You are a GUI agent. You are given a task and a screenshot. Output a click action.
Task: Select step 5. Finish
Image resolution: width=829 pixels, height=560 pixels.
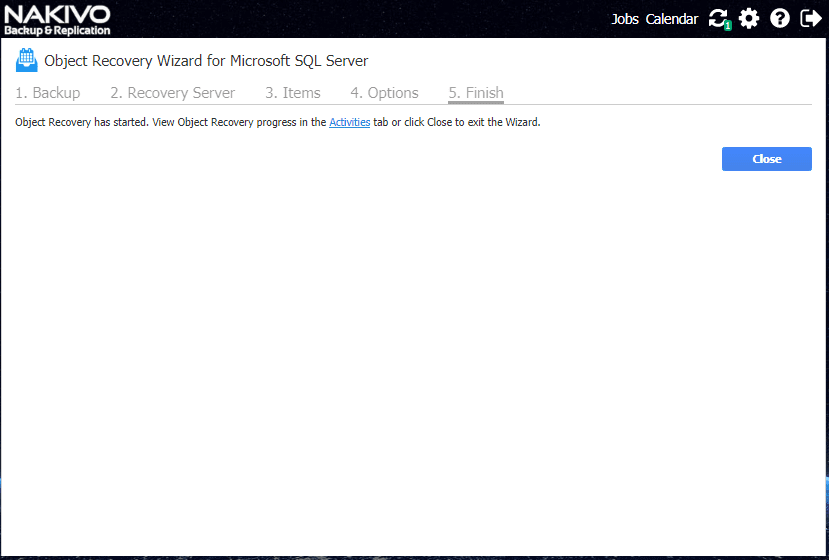[476, 93]
